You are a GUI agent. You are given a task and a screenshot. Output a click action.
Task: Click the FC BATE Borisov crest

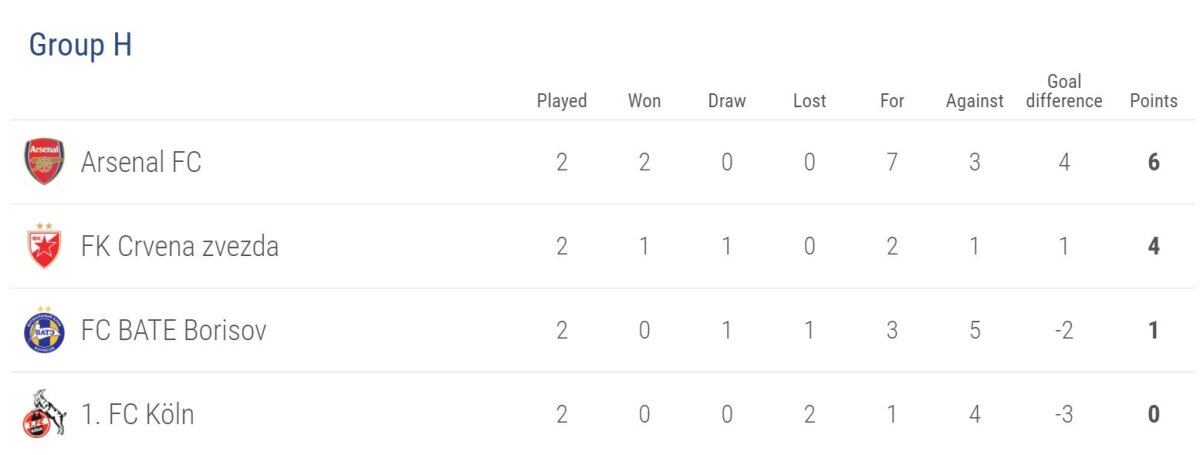[44, 330]
